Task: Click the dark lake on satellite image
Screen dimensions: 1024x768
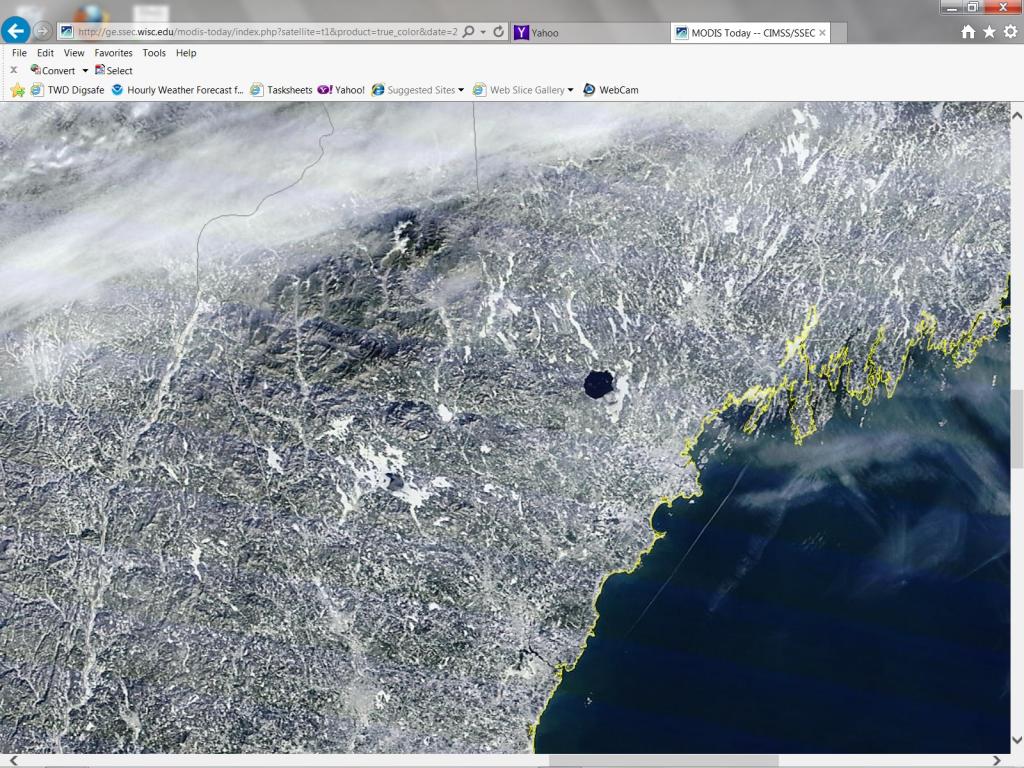Action: pos(599,384)
